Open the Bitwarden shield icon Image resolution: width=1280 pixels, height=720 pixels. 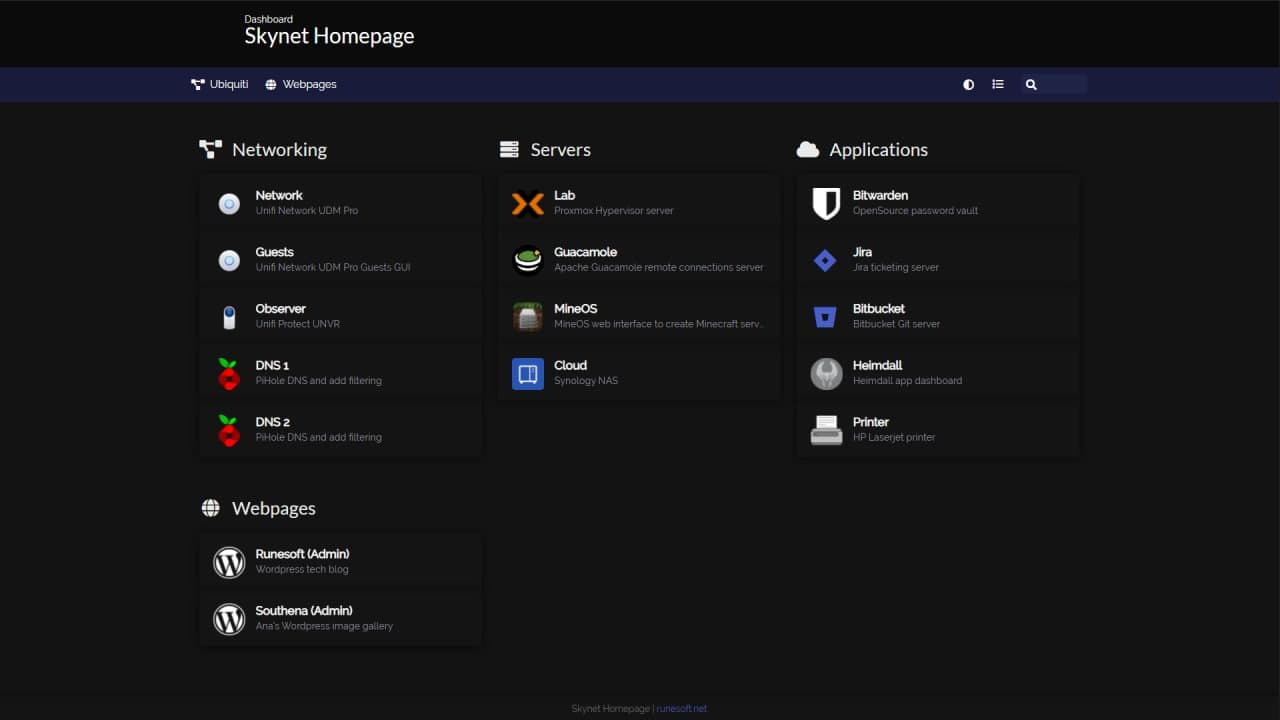(825, 204)
